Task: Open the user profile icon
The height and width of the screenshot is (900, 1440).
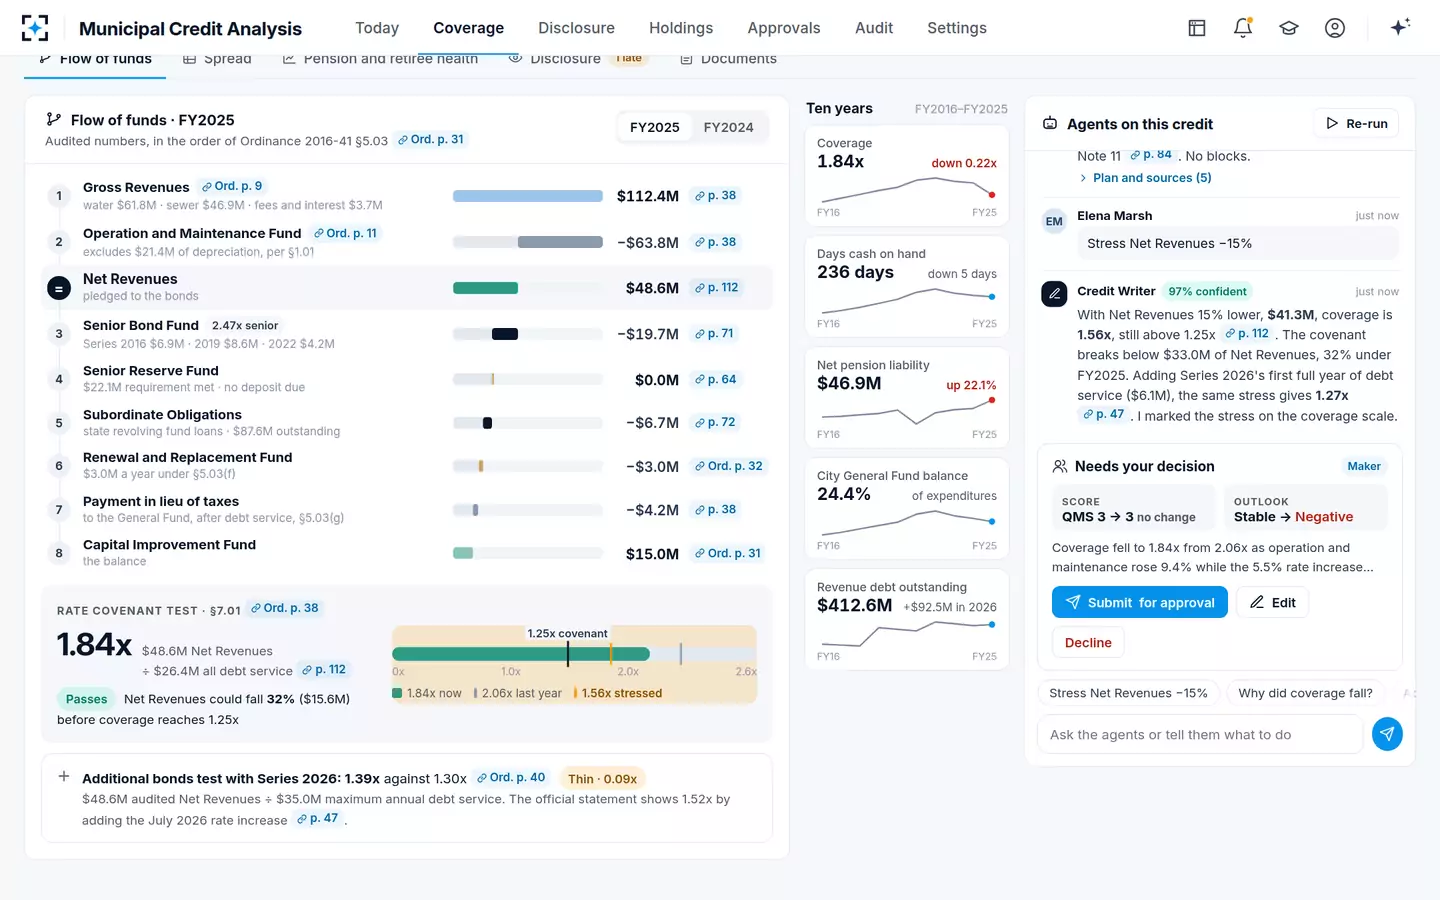Action: click(1335, 28)
